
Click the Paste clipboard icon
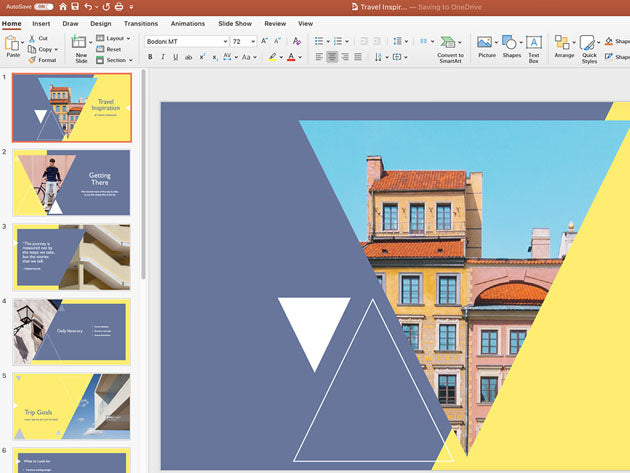[x=12, y=44]
